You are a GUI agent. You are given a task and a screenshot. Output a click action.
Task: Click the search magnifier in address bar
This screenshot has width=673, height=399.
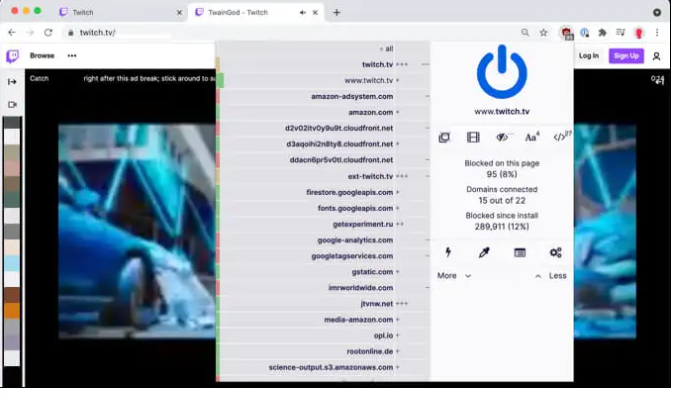click(x=525, y=33)
